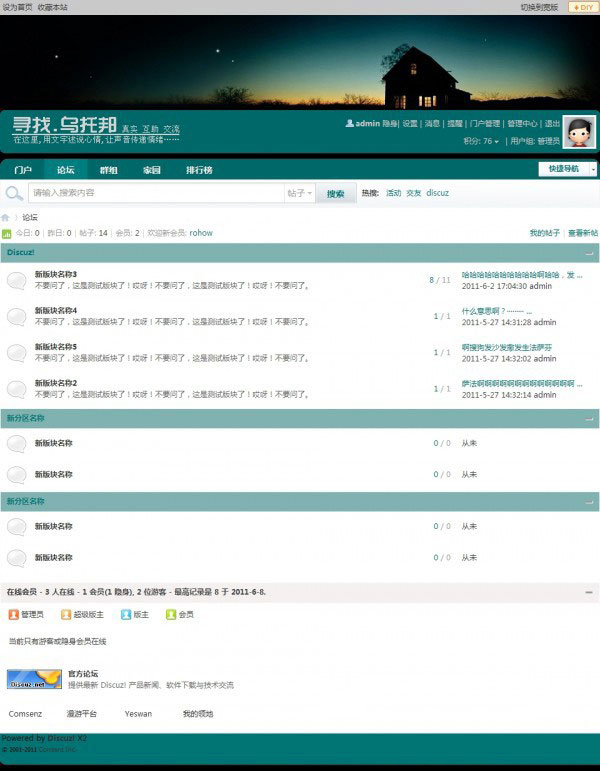Viewport: 600px width, 771px height.
Task: Open the 排行榜 navigation tab
Action: pyautogui.click(x=199, y=170)
